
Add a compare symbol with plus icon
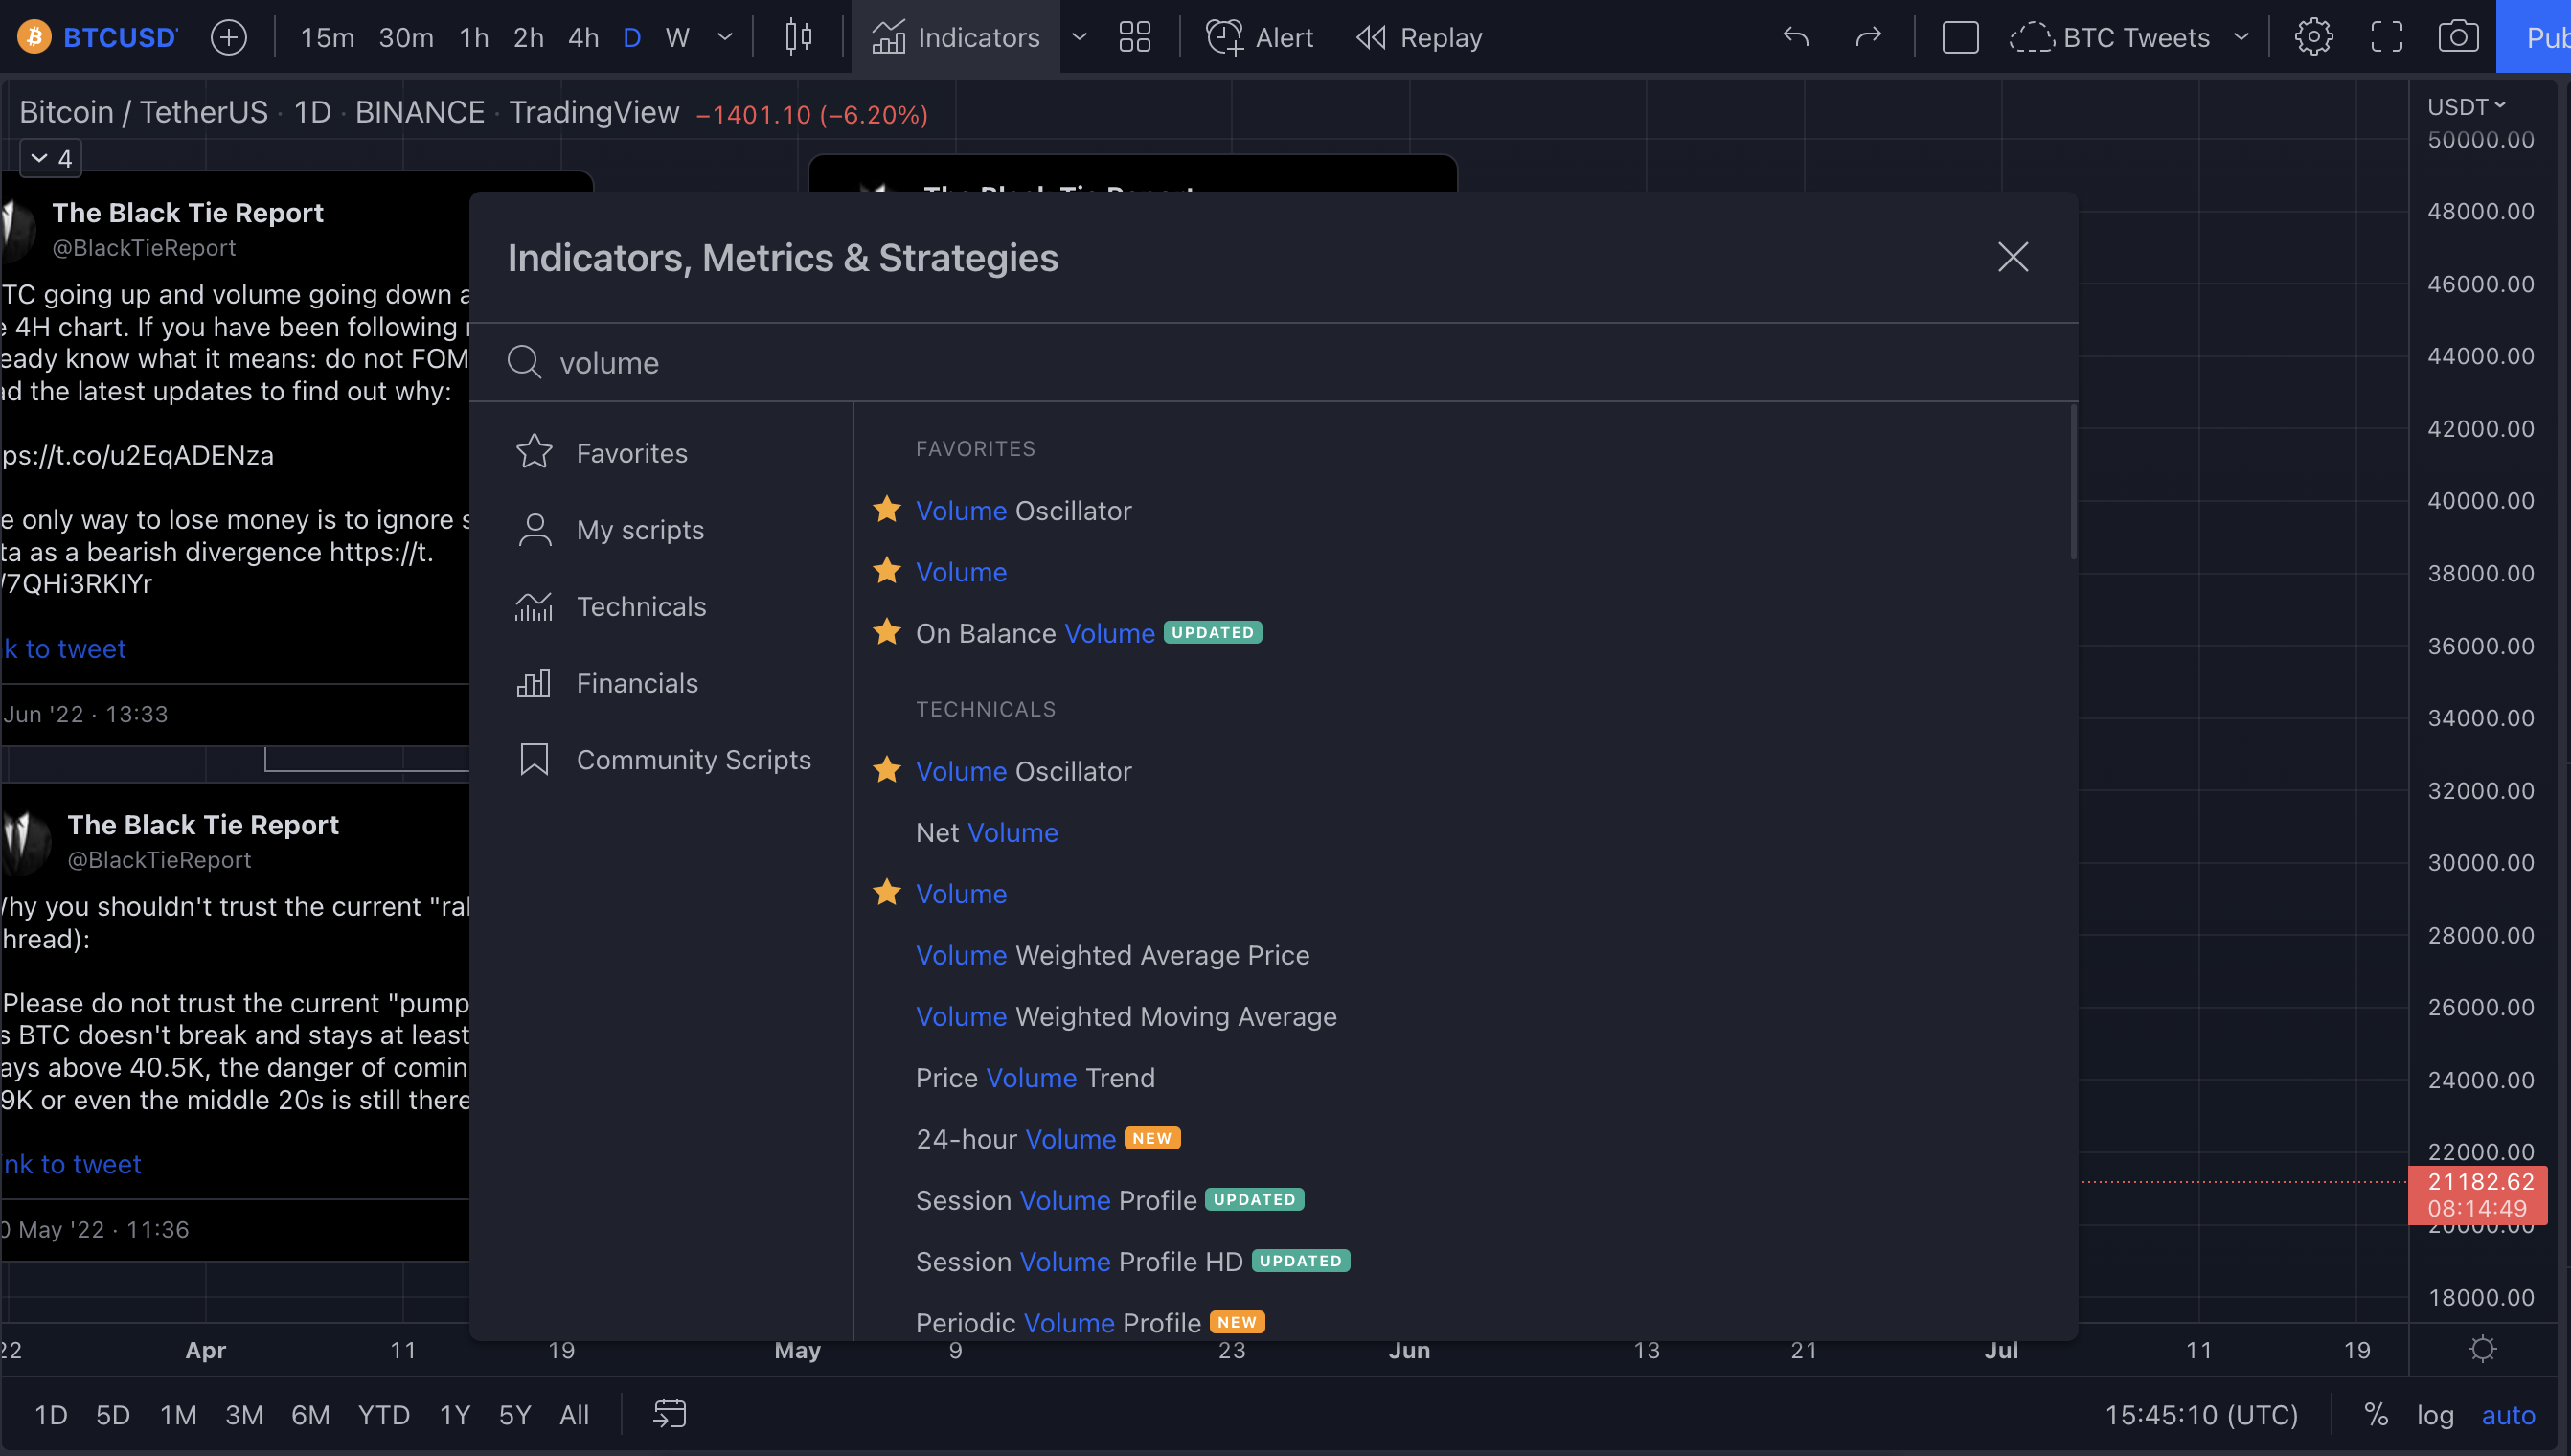(228, 37)
